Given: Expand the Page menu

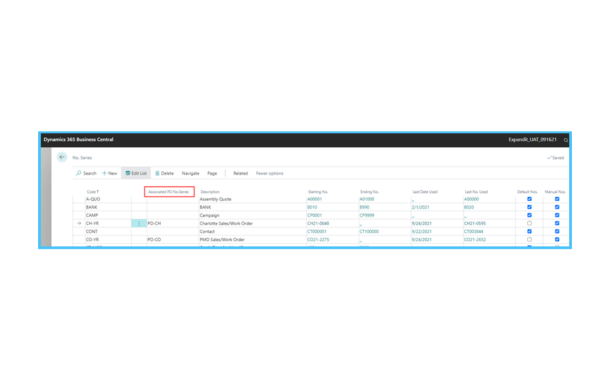Looking at the screenshot, I should (212, 174).
